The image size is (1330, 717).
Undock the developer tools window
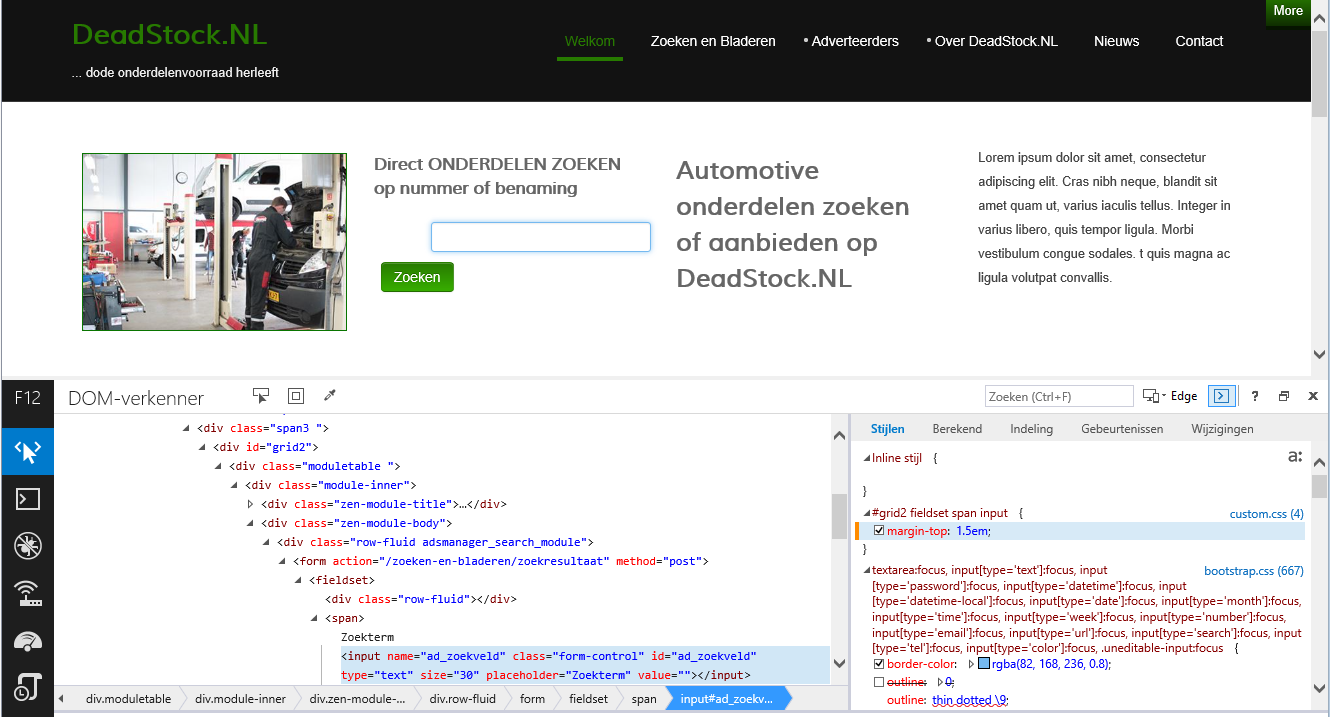(x=1284, y=396)
